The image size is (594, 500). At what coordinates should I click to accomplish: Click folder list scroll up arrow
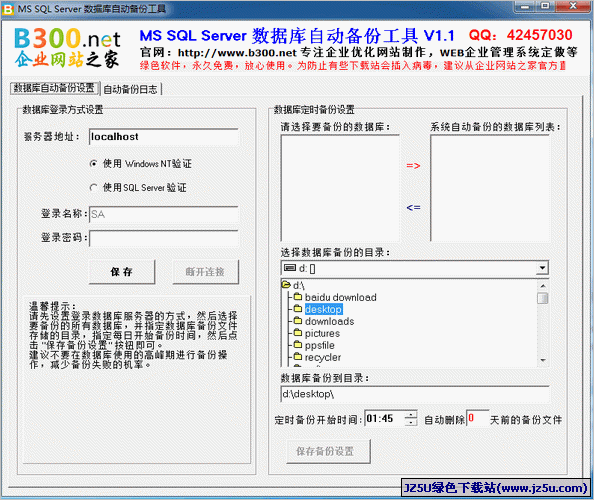543,286
